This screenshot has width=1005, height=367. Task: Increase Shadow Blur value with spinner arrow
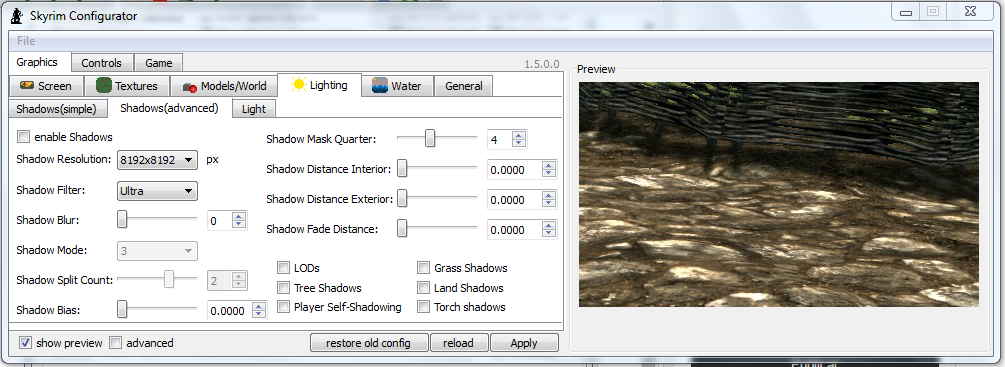tap(239, 217)
